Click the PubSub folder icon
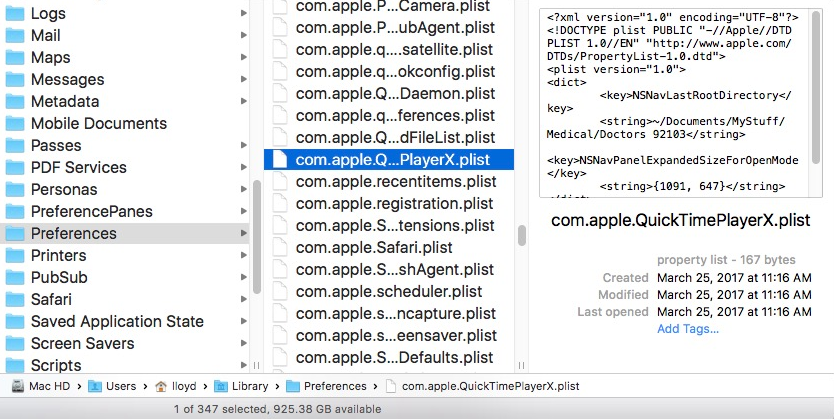 pos(14,277)
